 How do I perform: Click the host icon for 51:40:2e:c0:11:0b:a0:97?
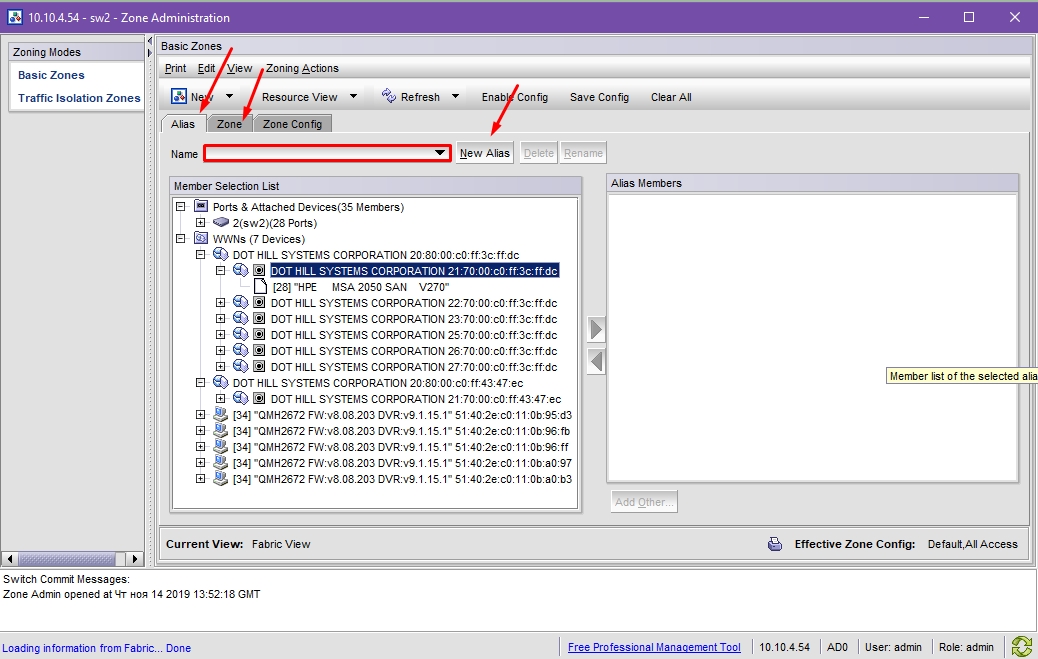220,462
